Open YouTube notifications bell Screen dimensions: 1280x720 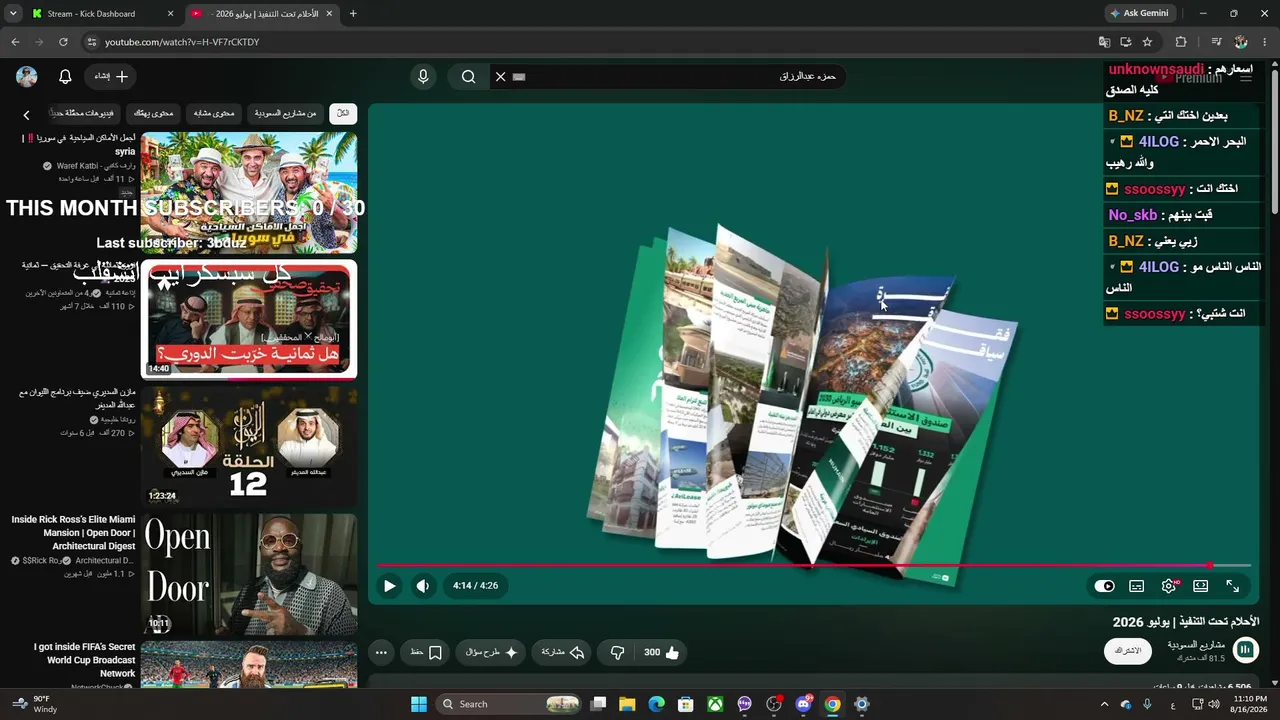point(65,77)
